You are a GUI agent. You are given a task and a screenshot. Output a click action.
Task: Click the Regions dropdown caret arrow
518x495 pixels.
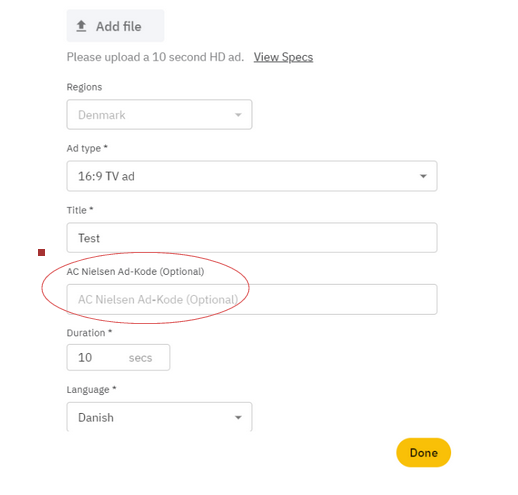point(238,115)
